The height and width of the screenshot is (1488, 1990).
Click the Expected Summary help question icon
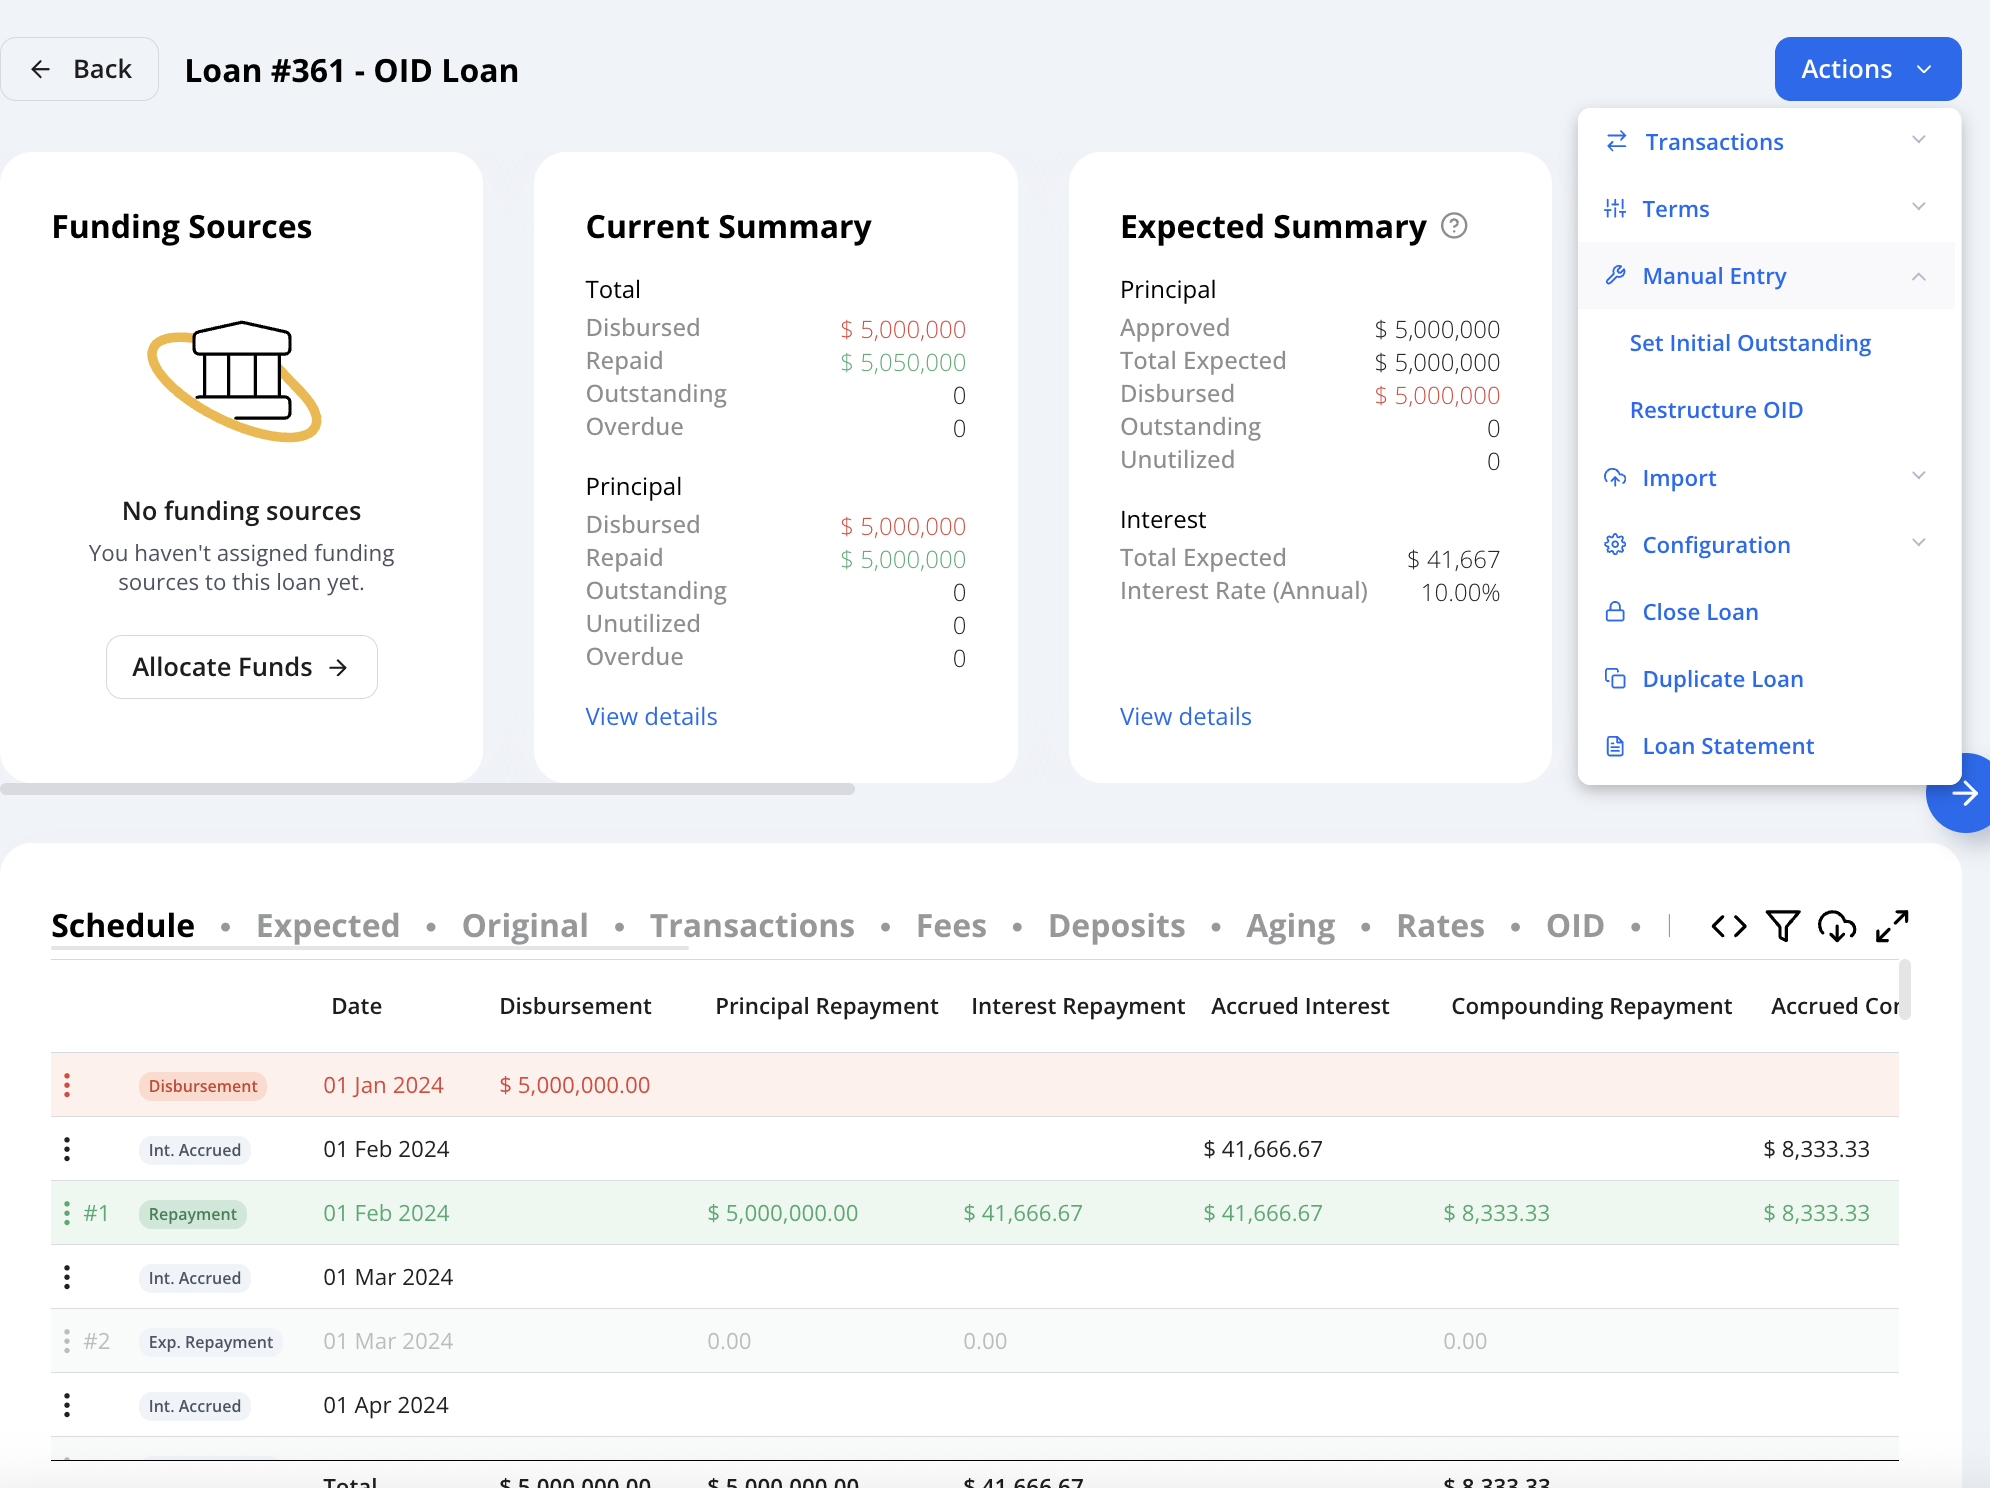point(1454,226)
